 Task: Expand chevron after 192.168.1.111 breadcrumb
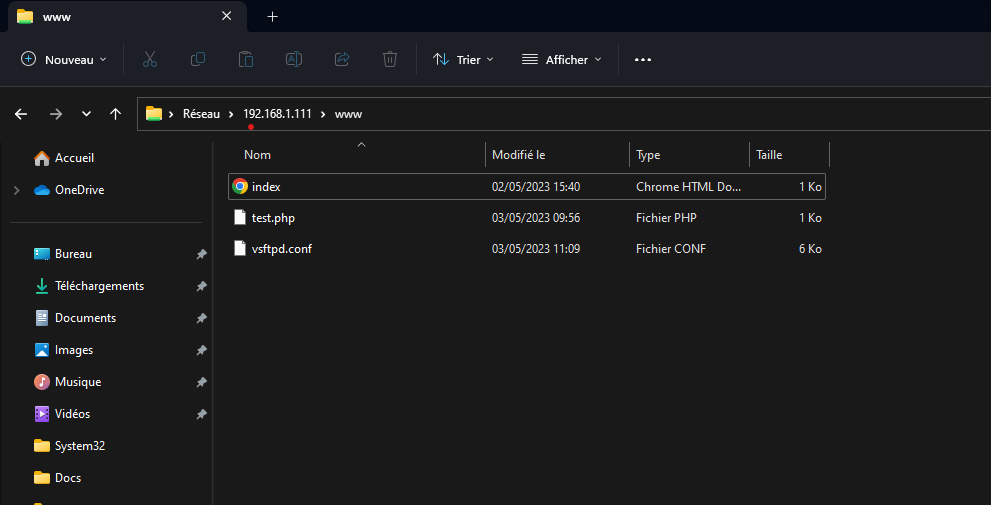323,114
